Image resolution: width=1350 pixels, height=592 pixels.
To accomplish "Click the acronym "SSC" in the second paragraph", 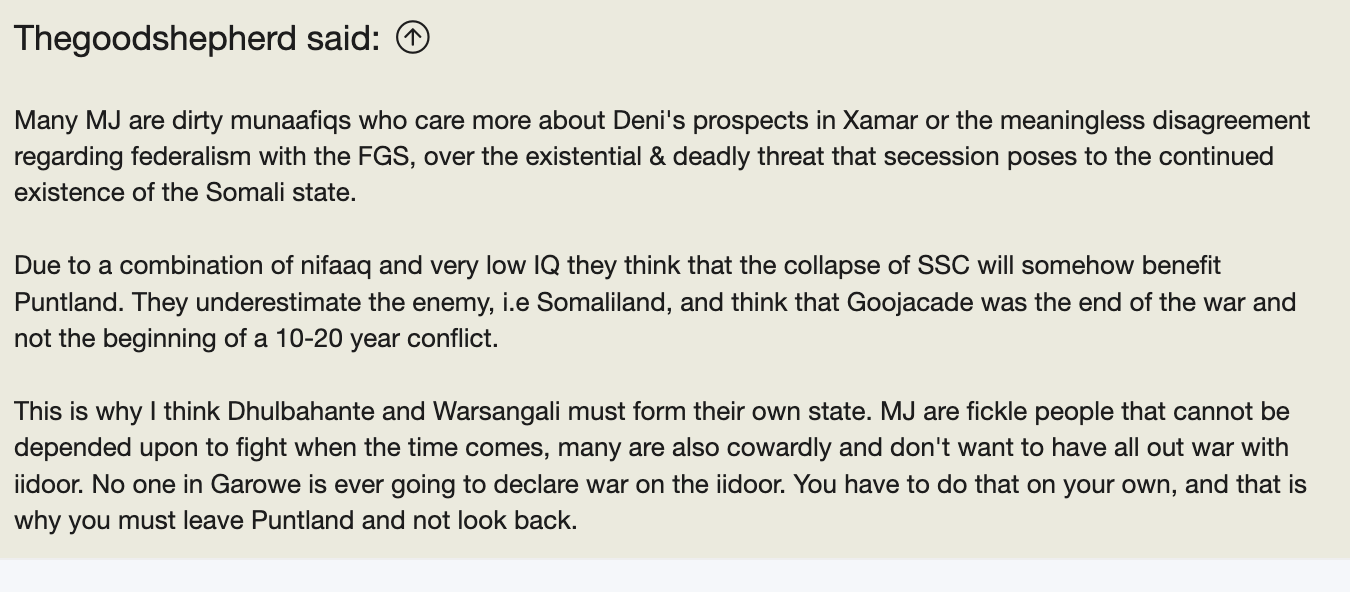I will [x=943, y=266].
